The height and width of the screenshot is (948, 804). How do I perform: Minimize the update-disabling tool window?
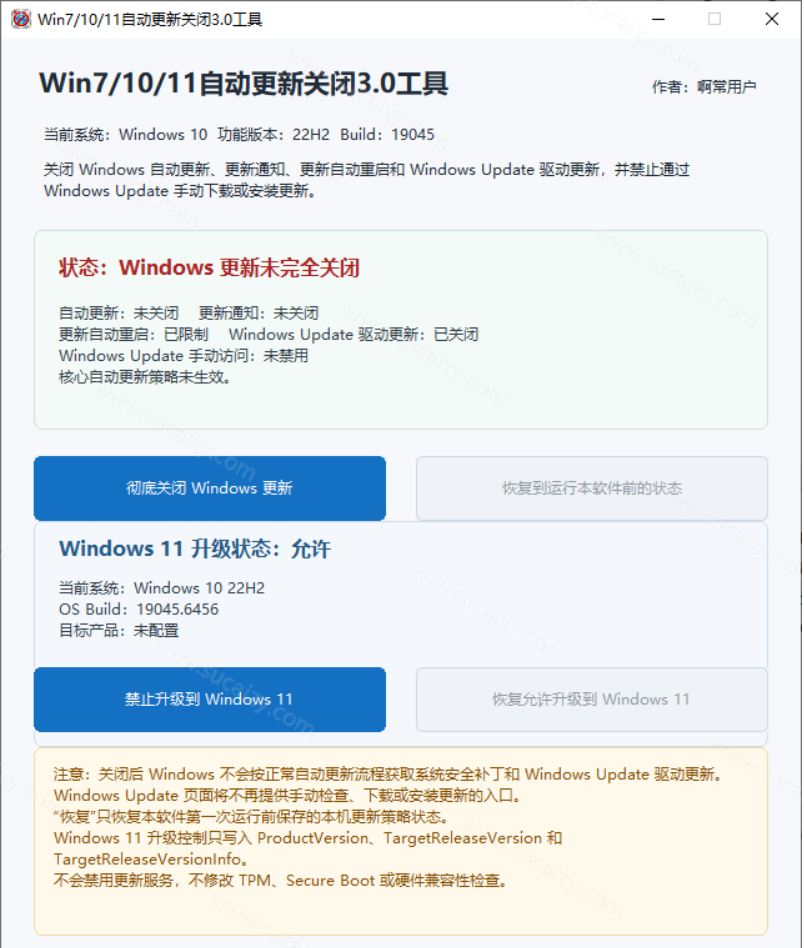tap(658, 19)
